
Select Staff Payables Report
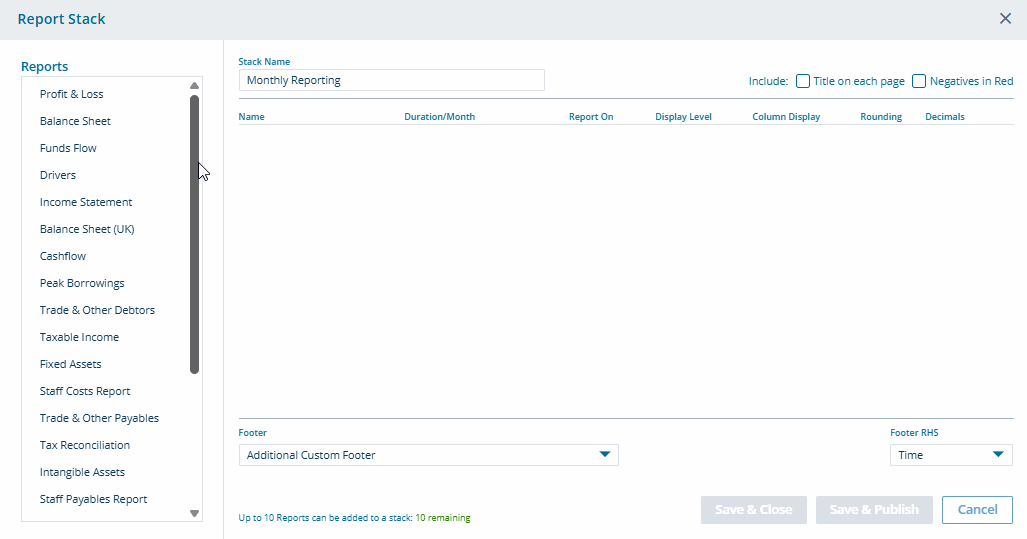click(93, 499)
